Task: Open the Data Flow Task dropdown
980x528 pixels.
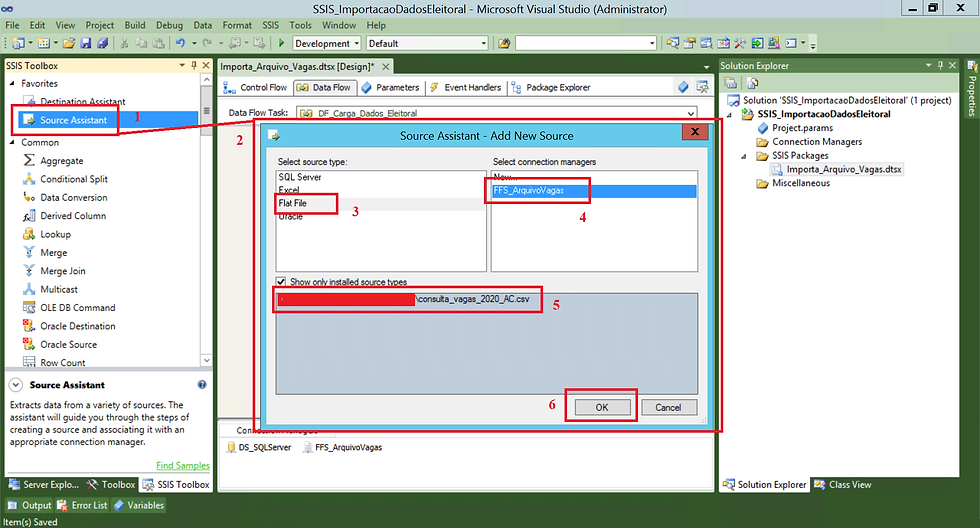Action: tap(691, 113)
